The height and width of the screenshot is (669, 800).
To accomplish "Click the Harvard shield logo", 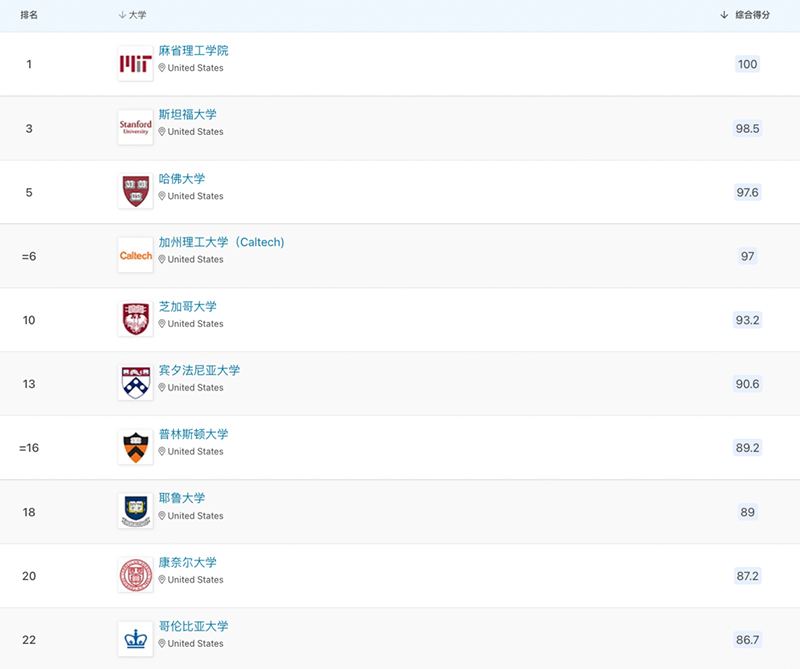I will 135,192.
